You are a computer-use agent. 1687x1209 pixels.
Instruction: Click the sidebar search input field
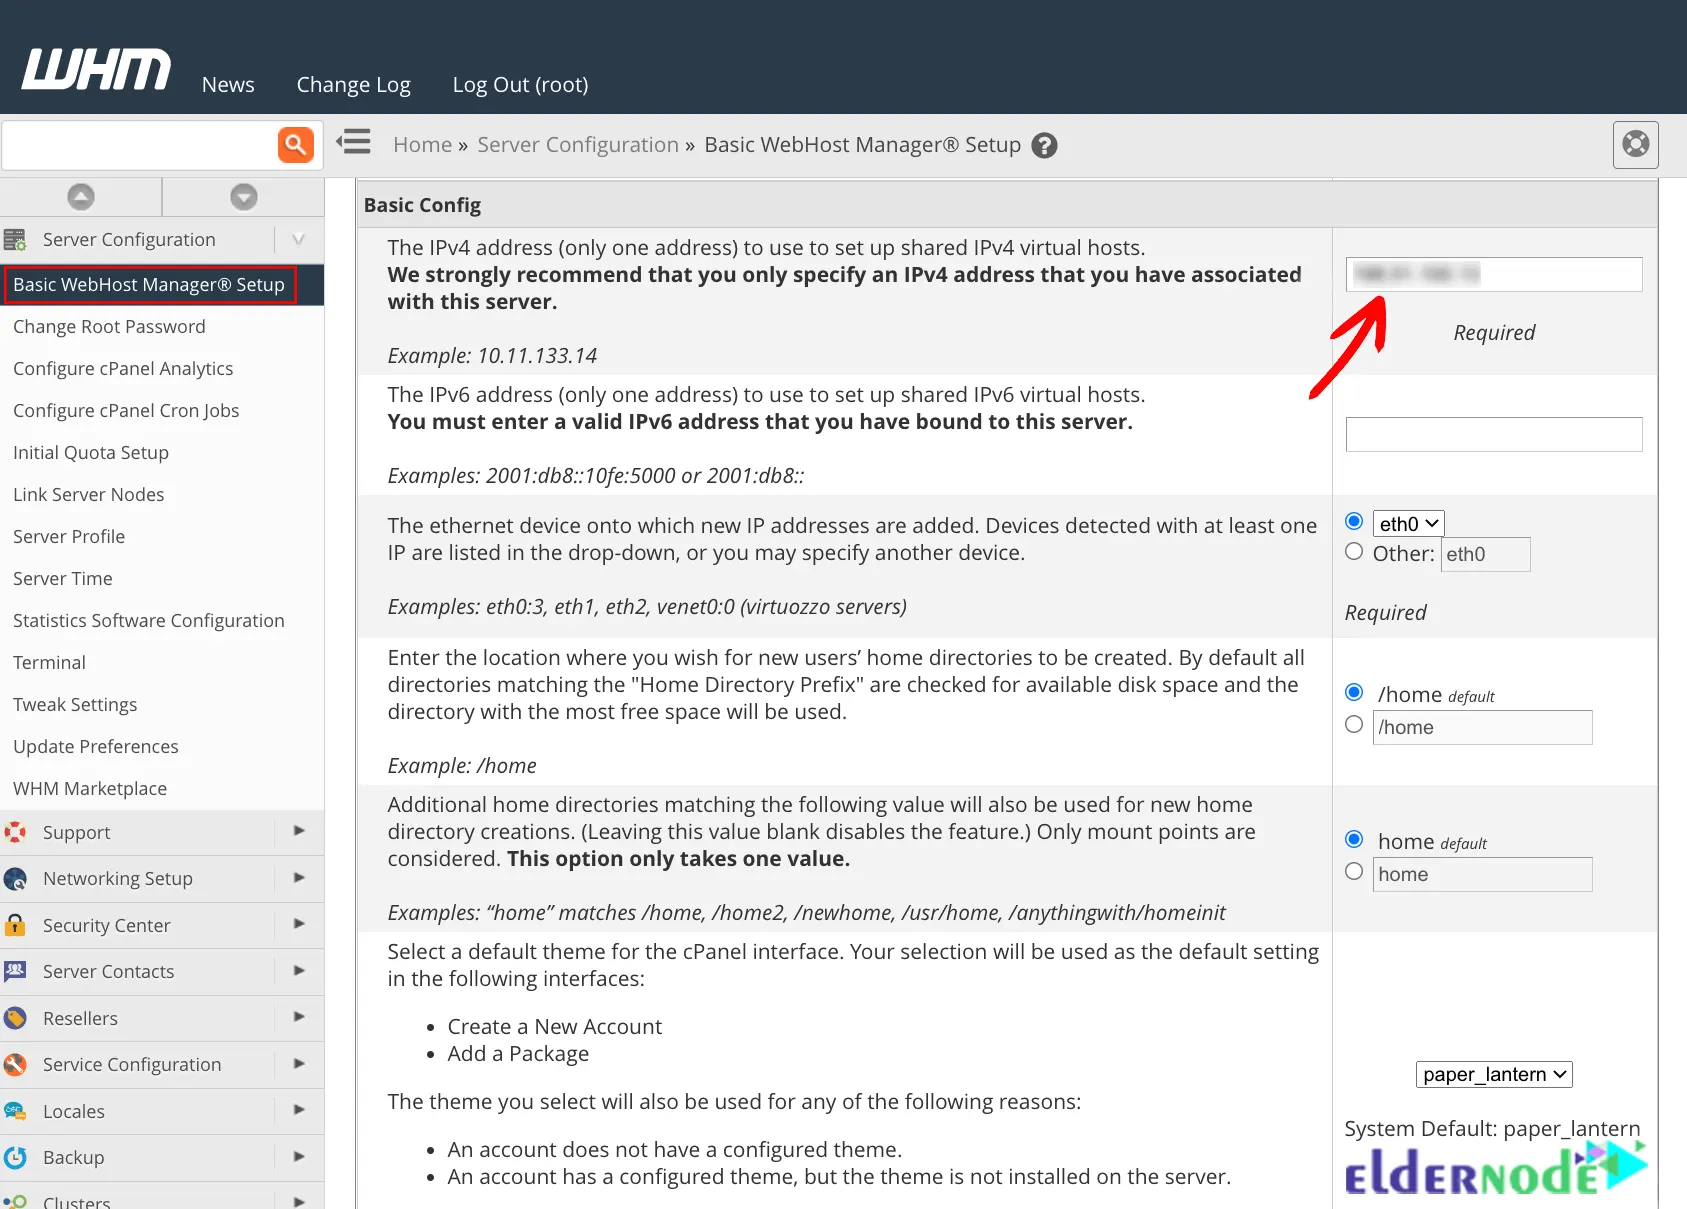pyautogui.click(x=139, y=146)
